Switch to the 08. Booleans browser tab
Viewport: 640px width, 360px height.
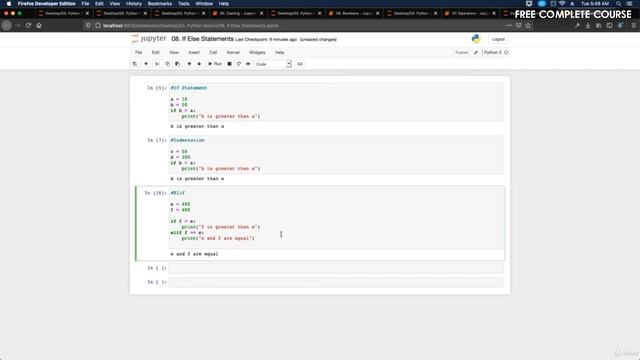tap(353, 13)
